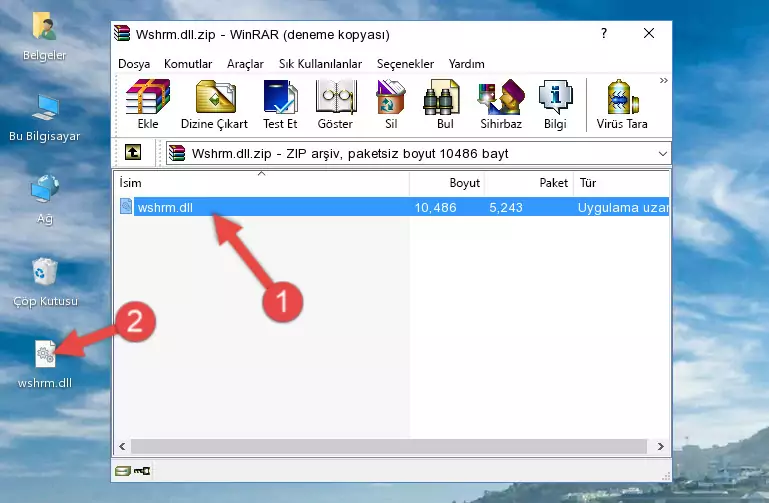This screenshot has height=503, width=769.
Task: Click the 5,243 packed size value
Action: [506, 207]
